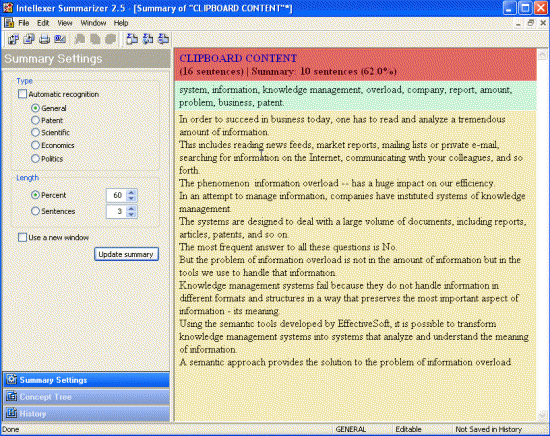Image resolution: width=550 pixels, height=436 pixels.
Task: Click the toolbar icon directly right of the printer
Action: point(60,39)
